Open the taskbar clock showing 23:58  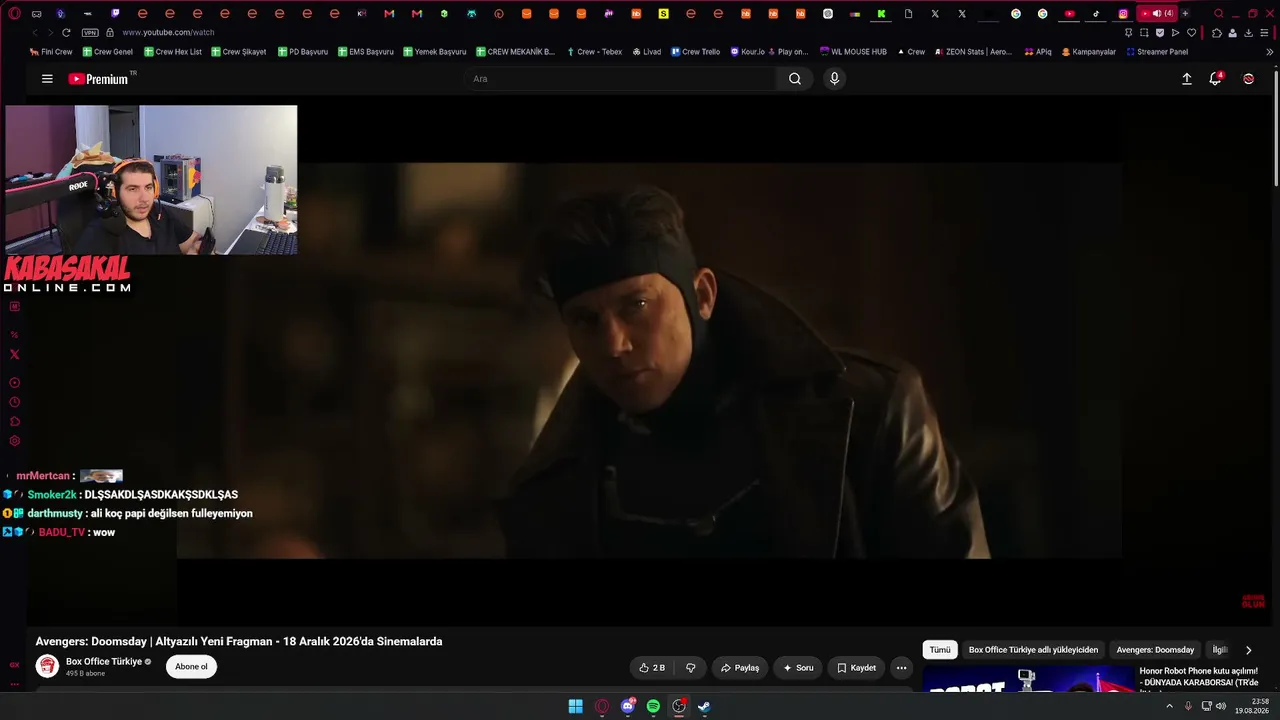point(1251,706)
